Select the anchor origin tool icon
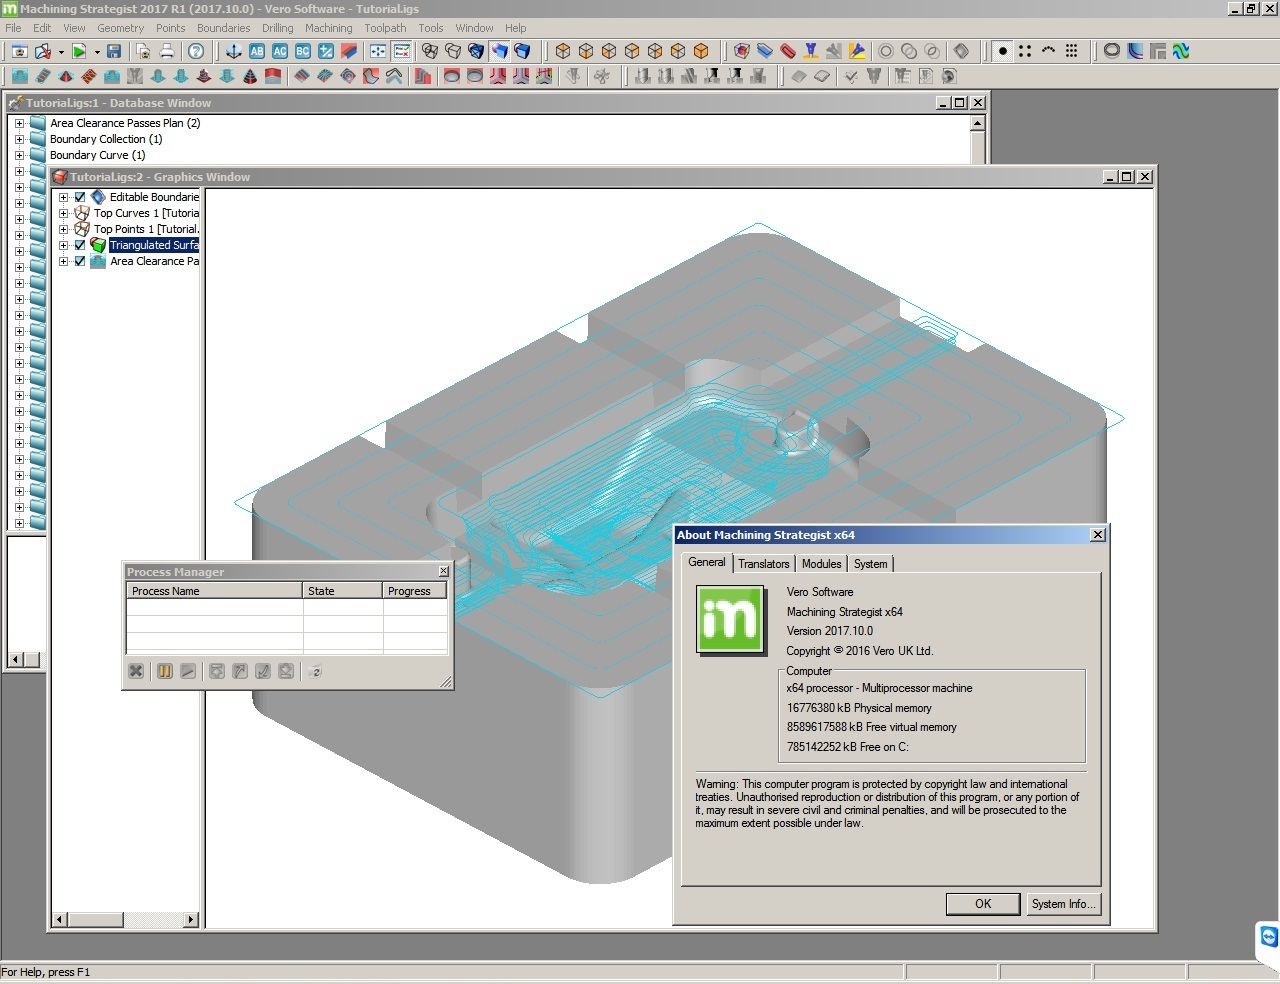 (234, 51)
